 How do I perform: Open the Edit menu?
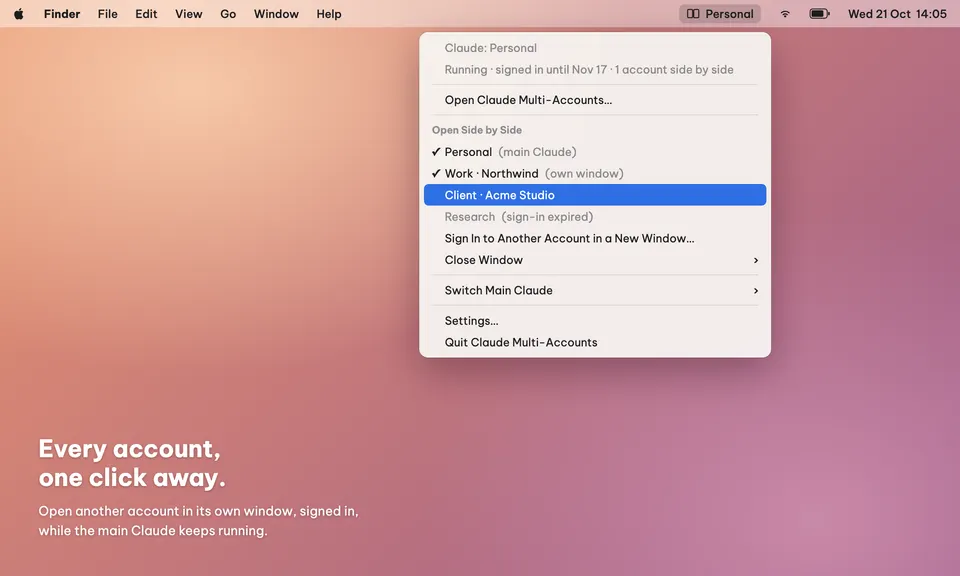point(146,13)
